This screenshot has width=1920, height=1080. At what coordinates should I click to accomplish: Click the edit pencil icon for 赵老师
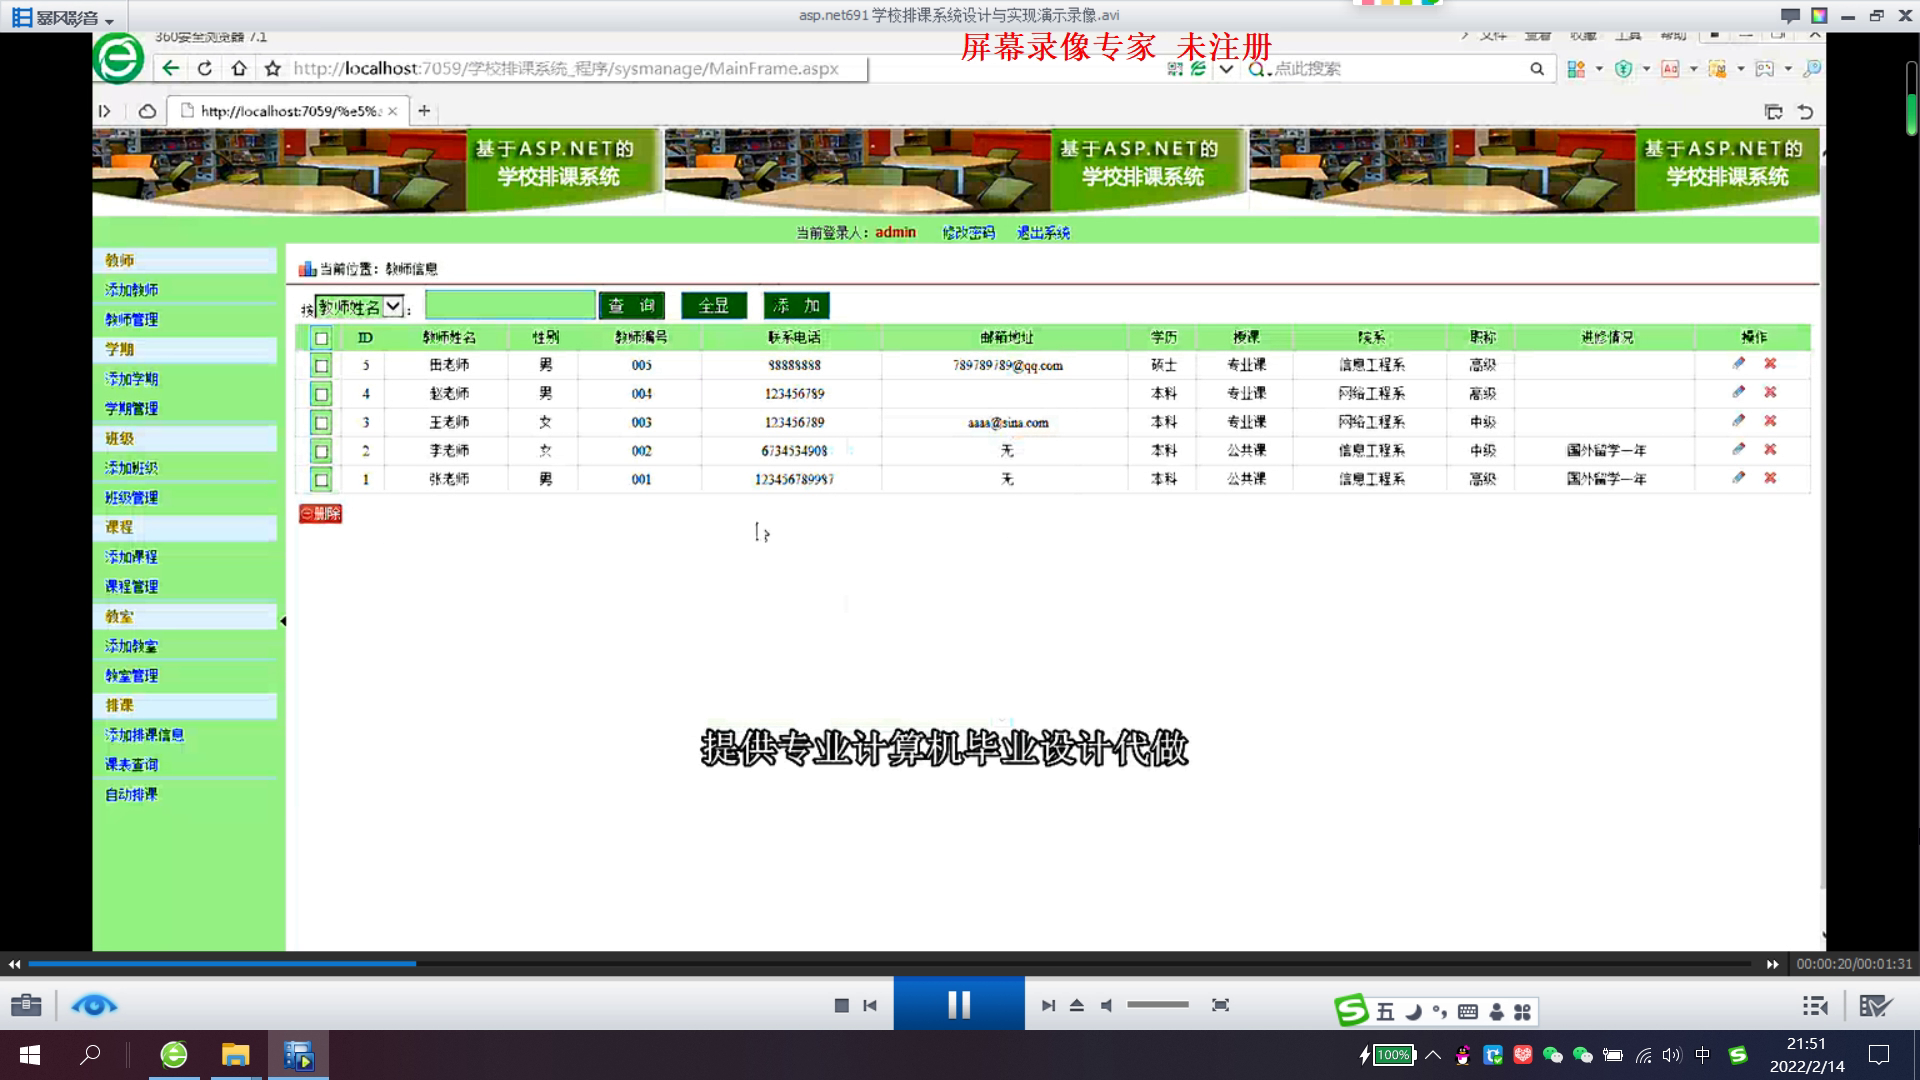(1739, 392)
